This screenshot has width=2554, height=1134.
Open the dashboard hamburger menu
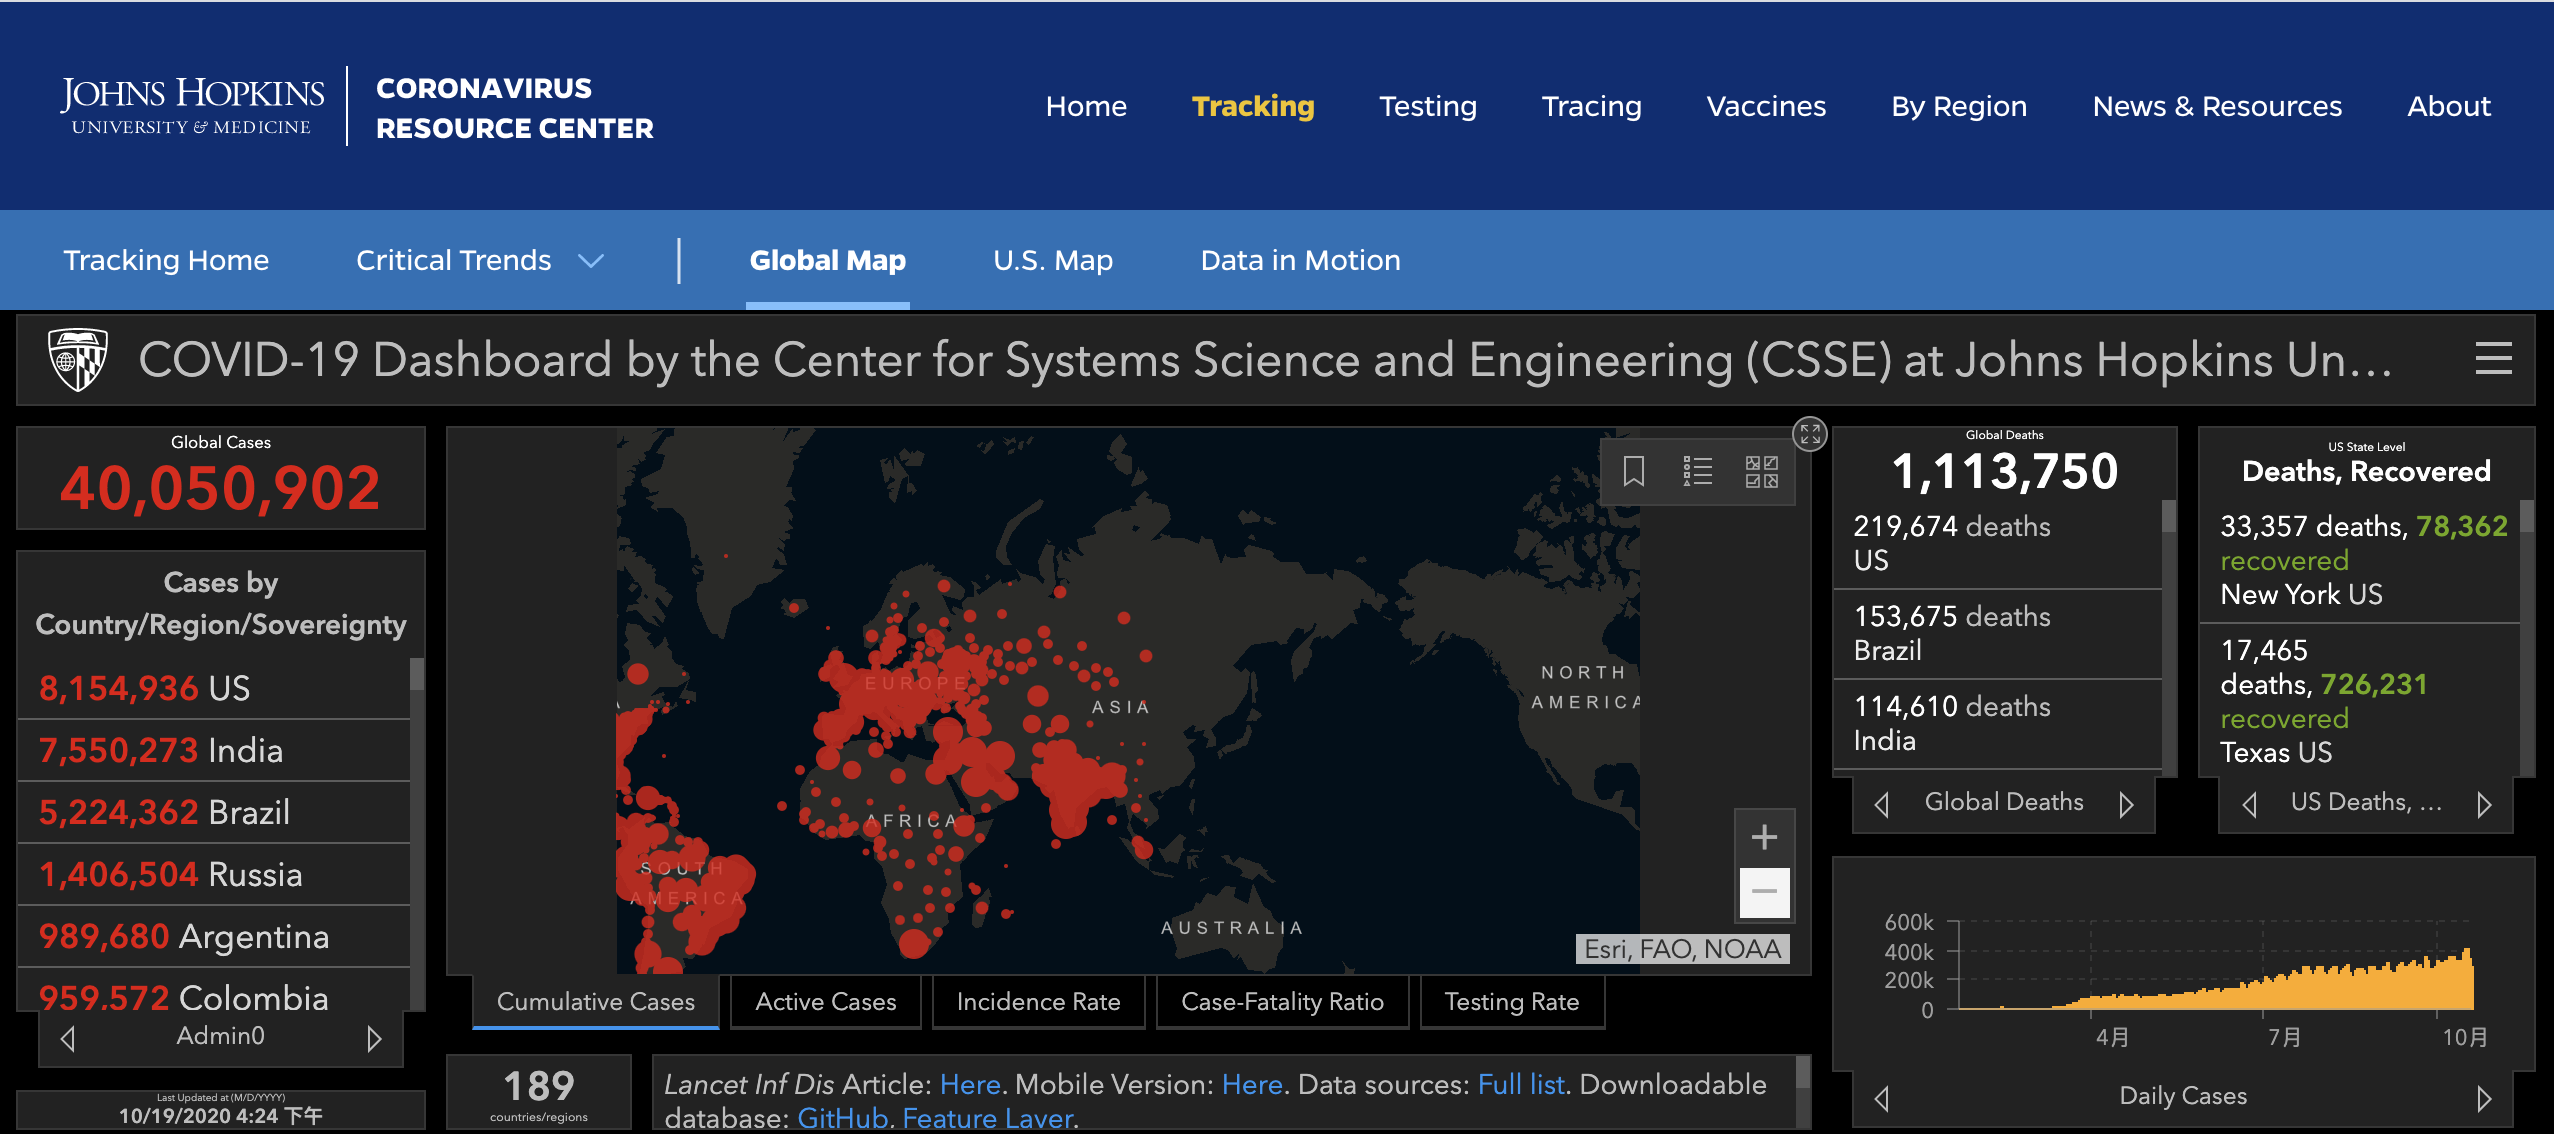pyautogui.click(x=2493, y=359)
